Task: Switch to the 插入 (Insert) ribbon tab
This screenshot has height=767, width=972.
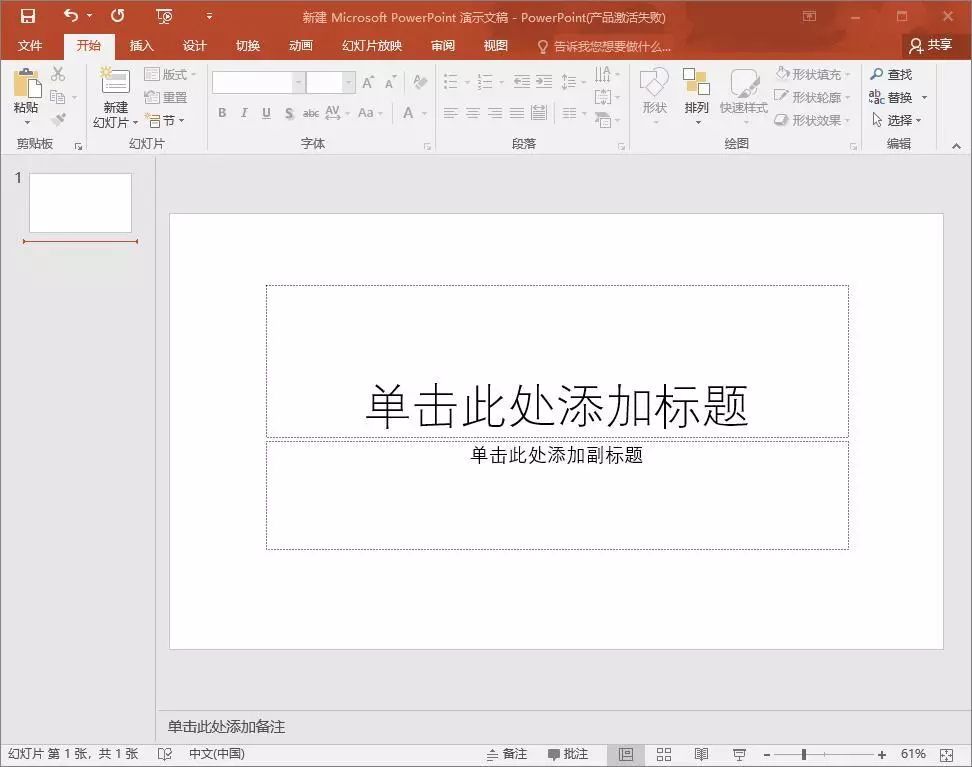Action: click(x=141, y=45)
